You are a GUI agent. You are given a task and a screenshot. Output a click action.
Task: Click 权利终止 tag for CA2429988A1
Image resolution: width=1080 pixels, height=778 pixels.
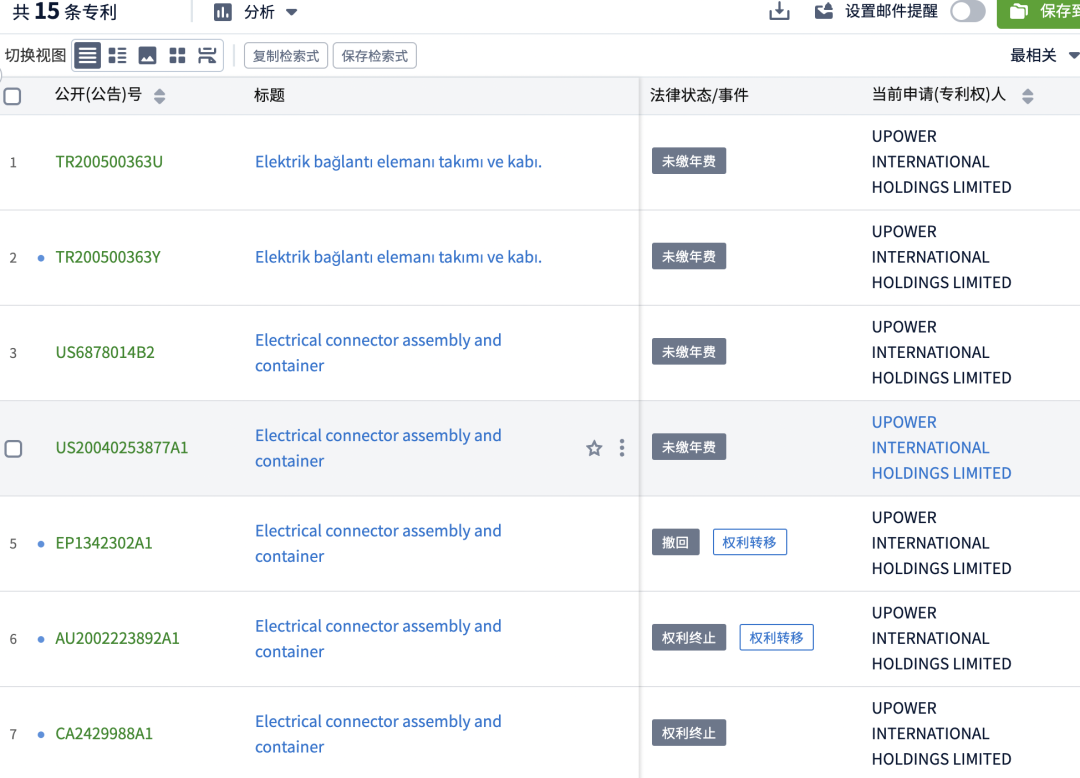point(689,733)
